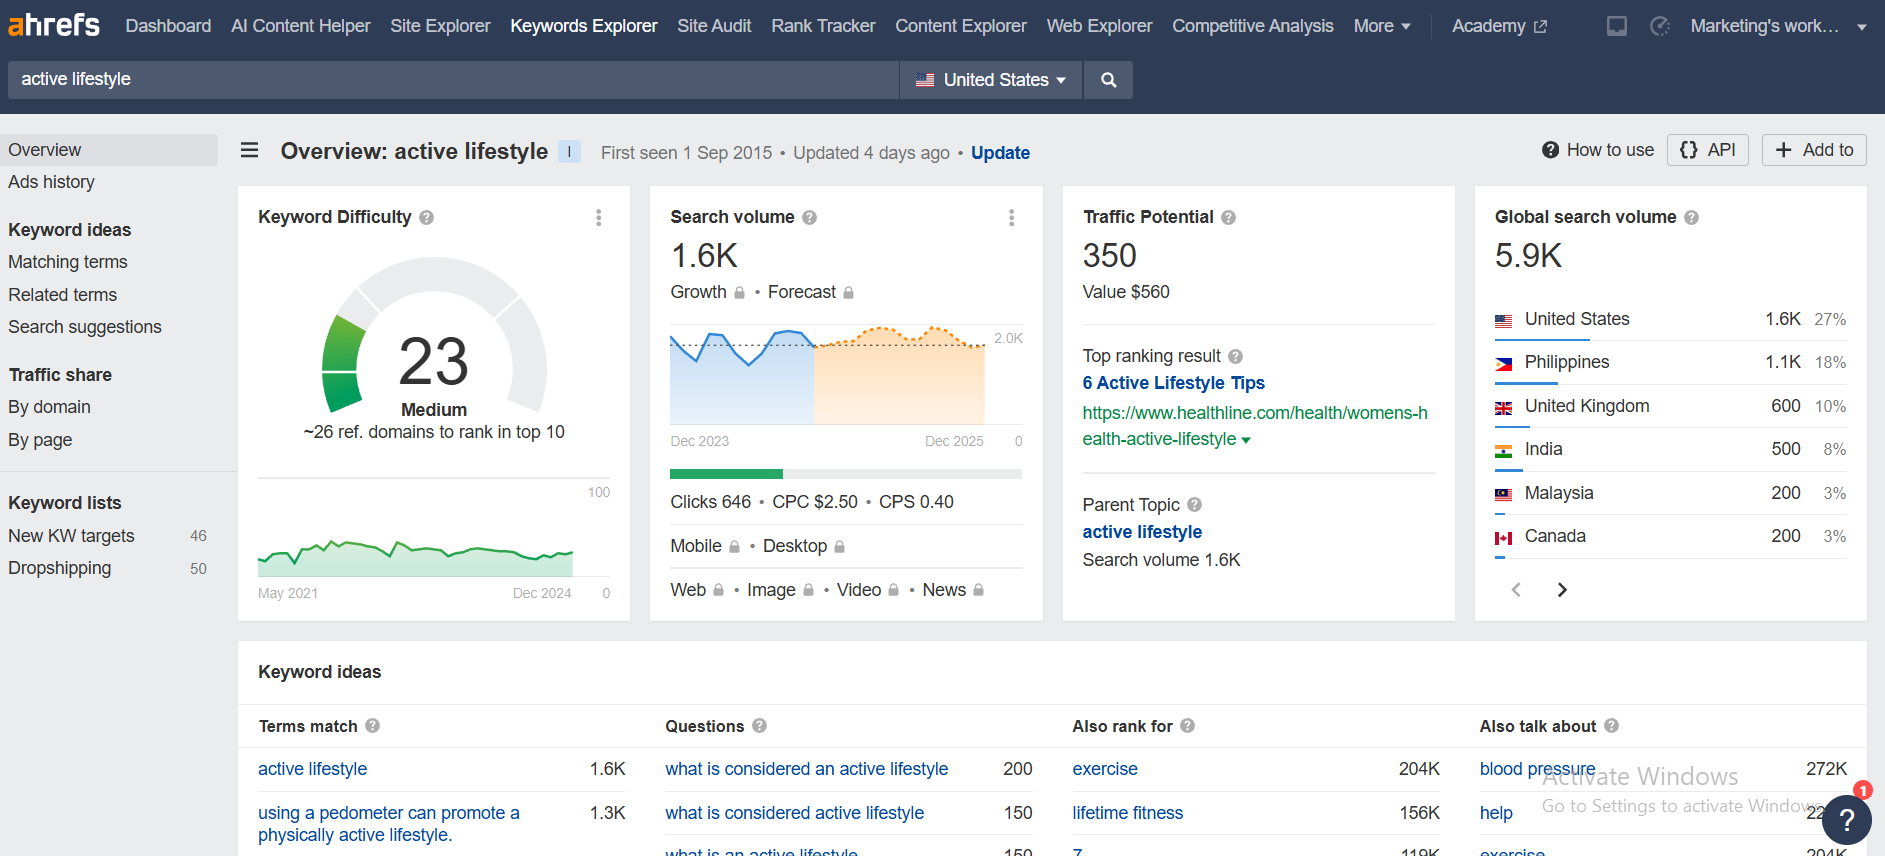This screenshot has height=856, width=1885.
Task: Click the support speedometer icon in header
Action: 1660,26
